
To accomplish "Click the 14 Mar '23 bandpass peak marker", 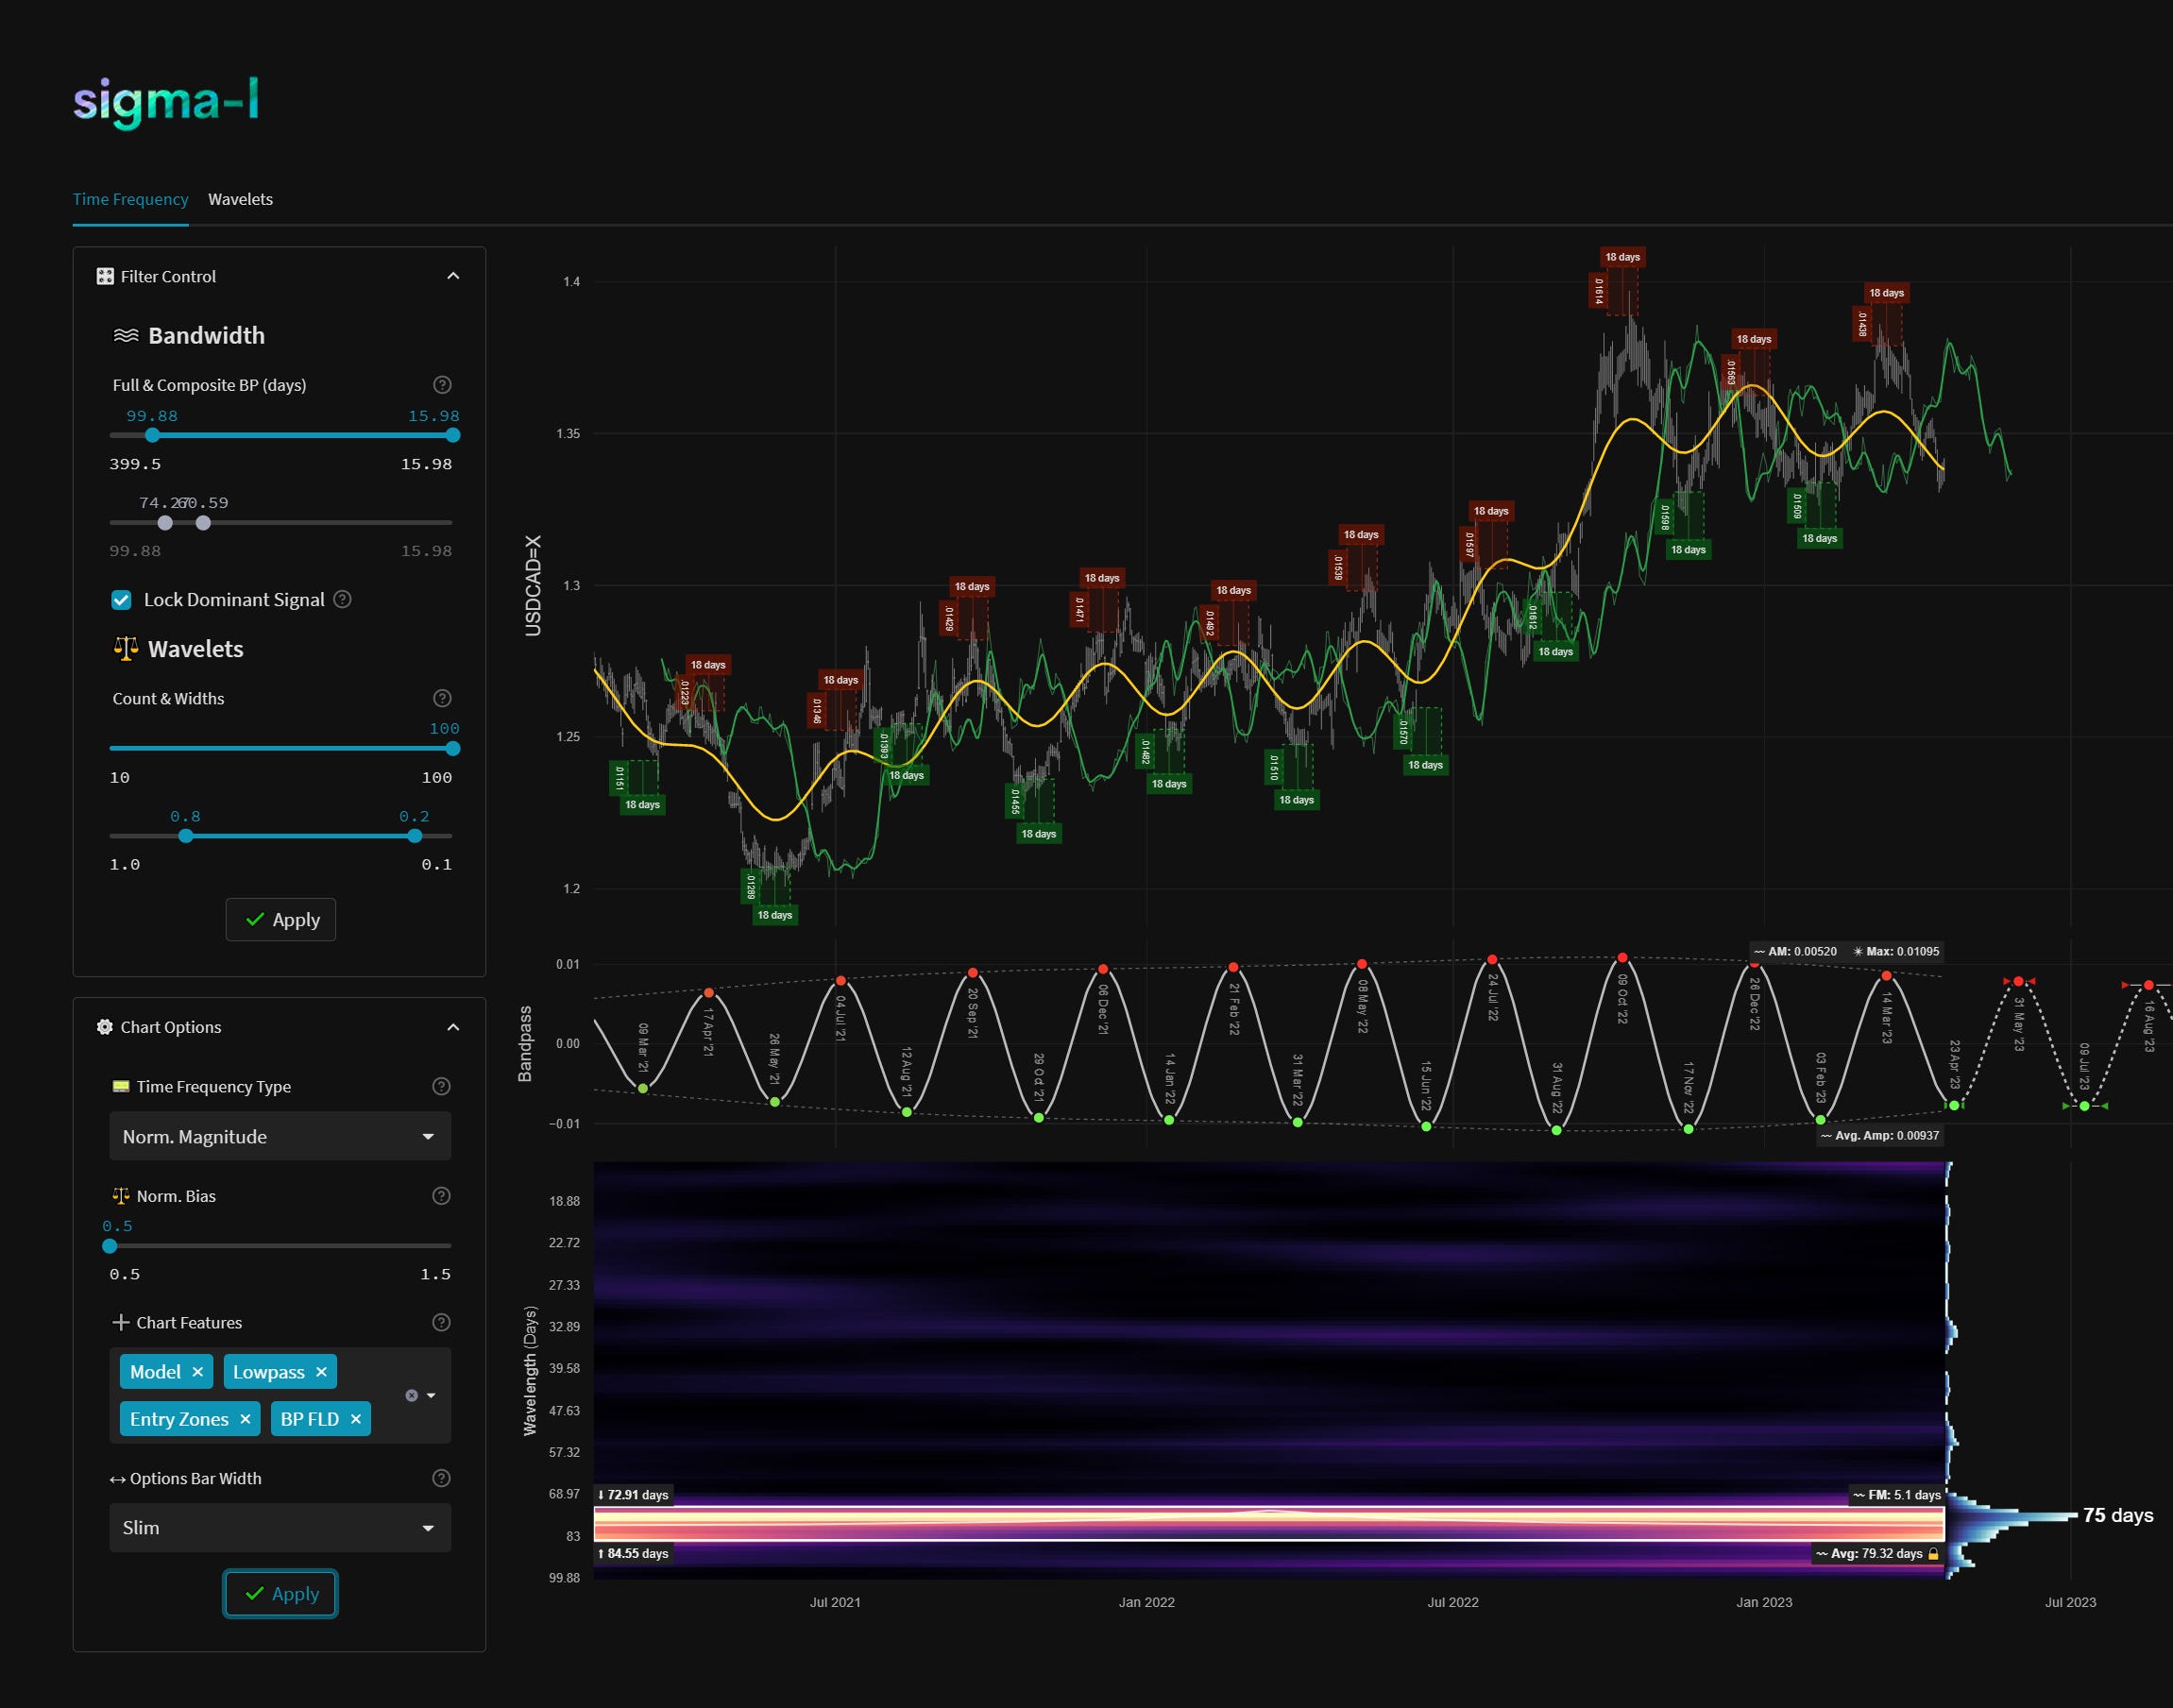I will point(1886,976).
